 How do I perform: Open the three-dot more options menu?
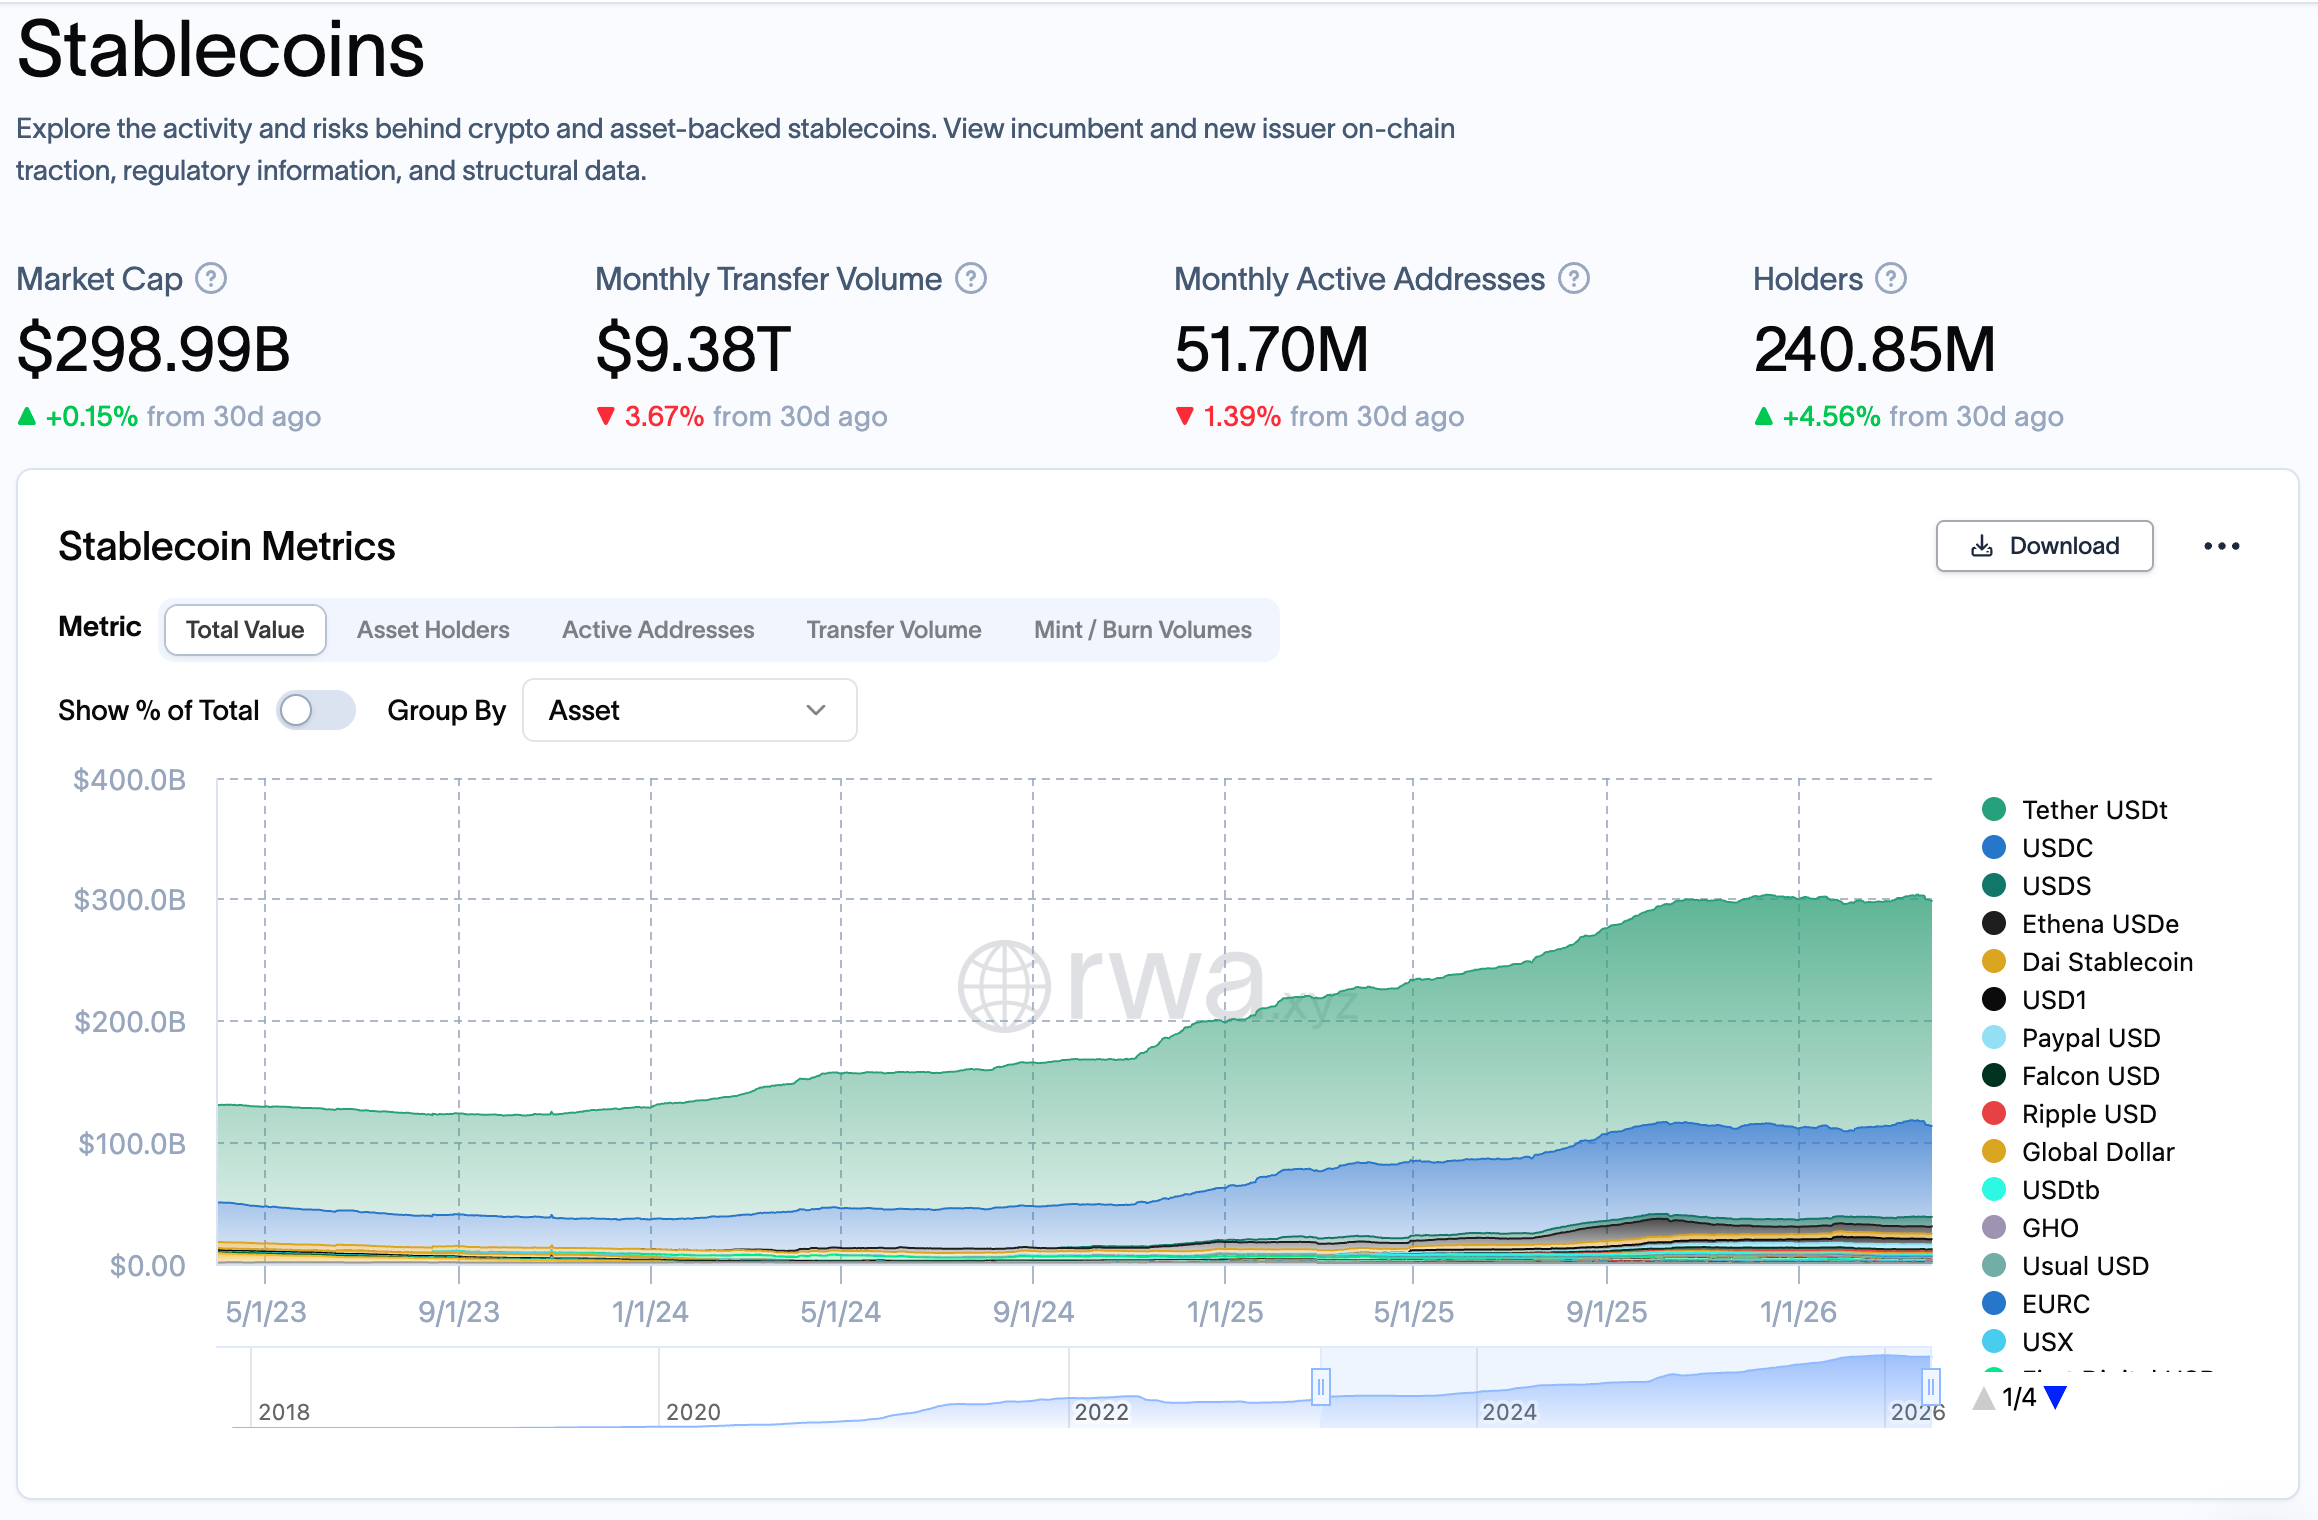coord(2221,546)
